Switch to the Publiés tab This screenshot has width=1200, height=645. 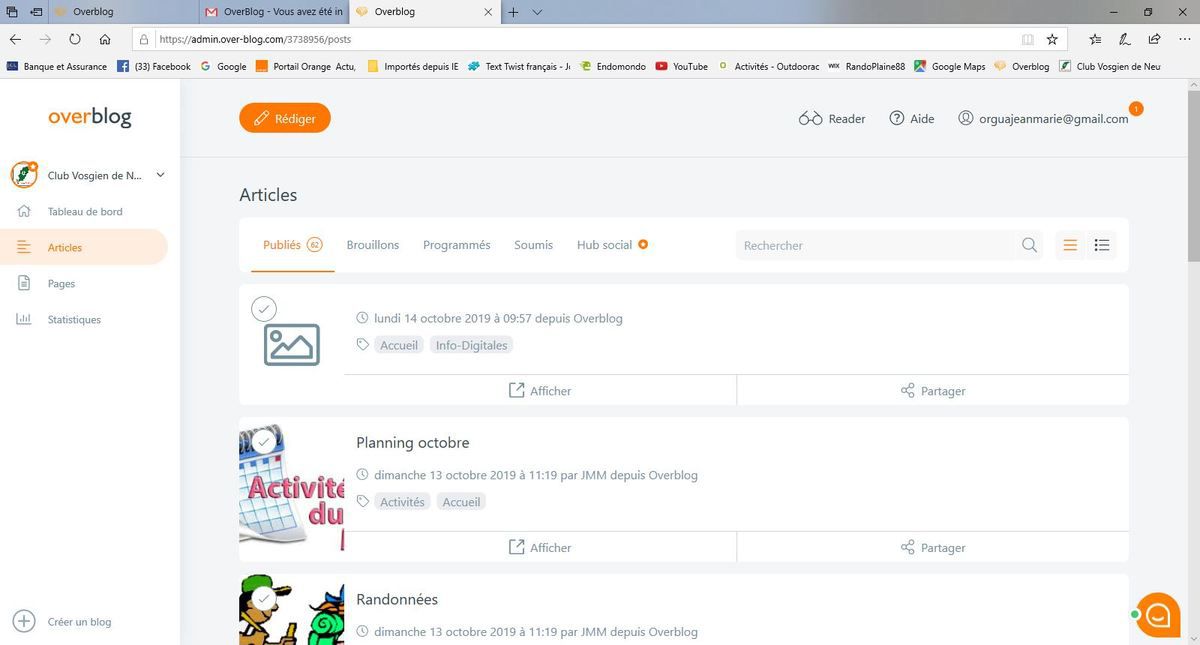tap(292, 245)
